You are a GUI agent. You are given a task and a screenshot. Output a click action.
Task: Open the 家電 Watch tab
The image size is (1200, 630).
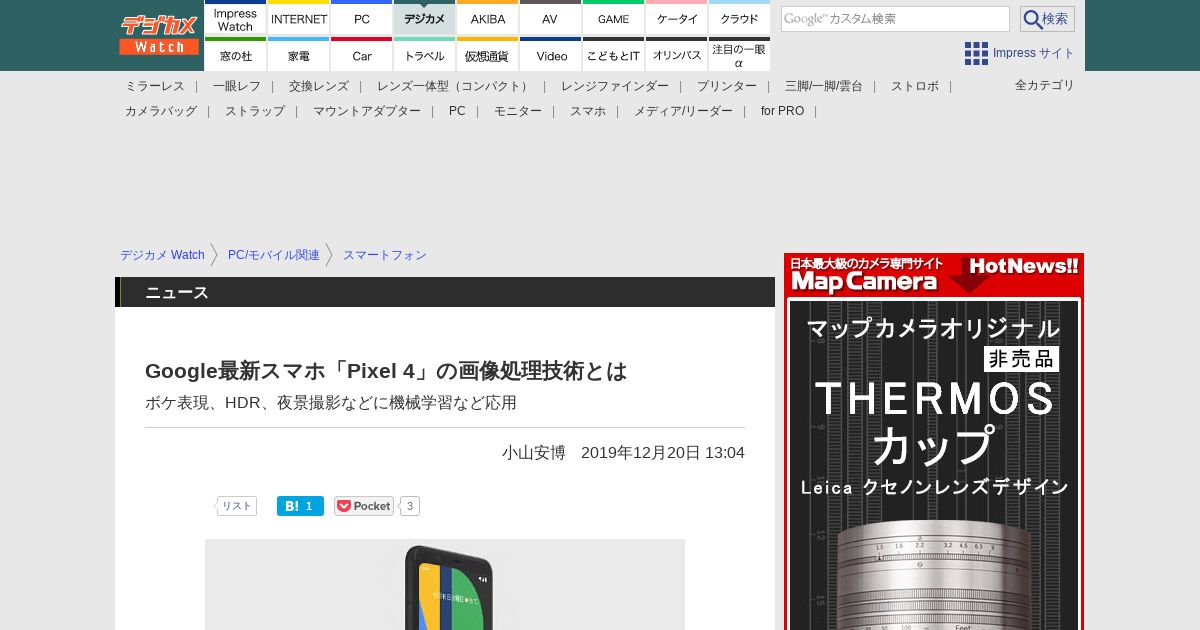299,55
